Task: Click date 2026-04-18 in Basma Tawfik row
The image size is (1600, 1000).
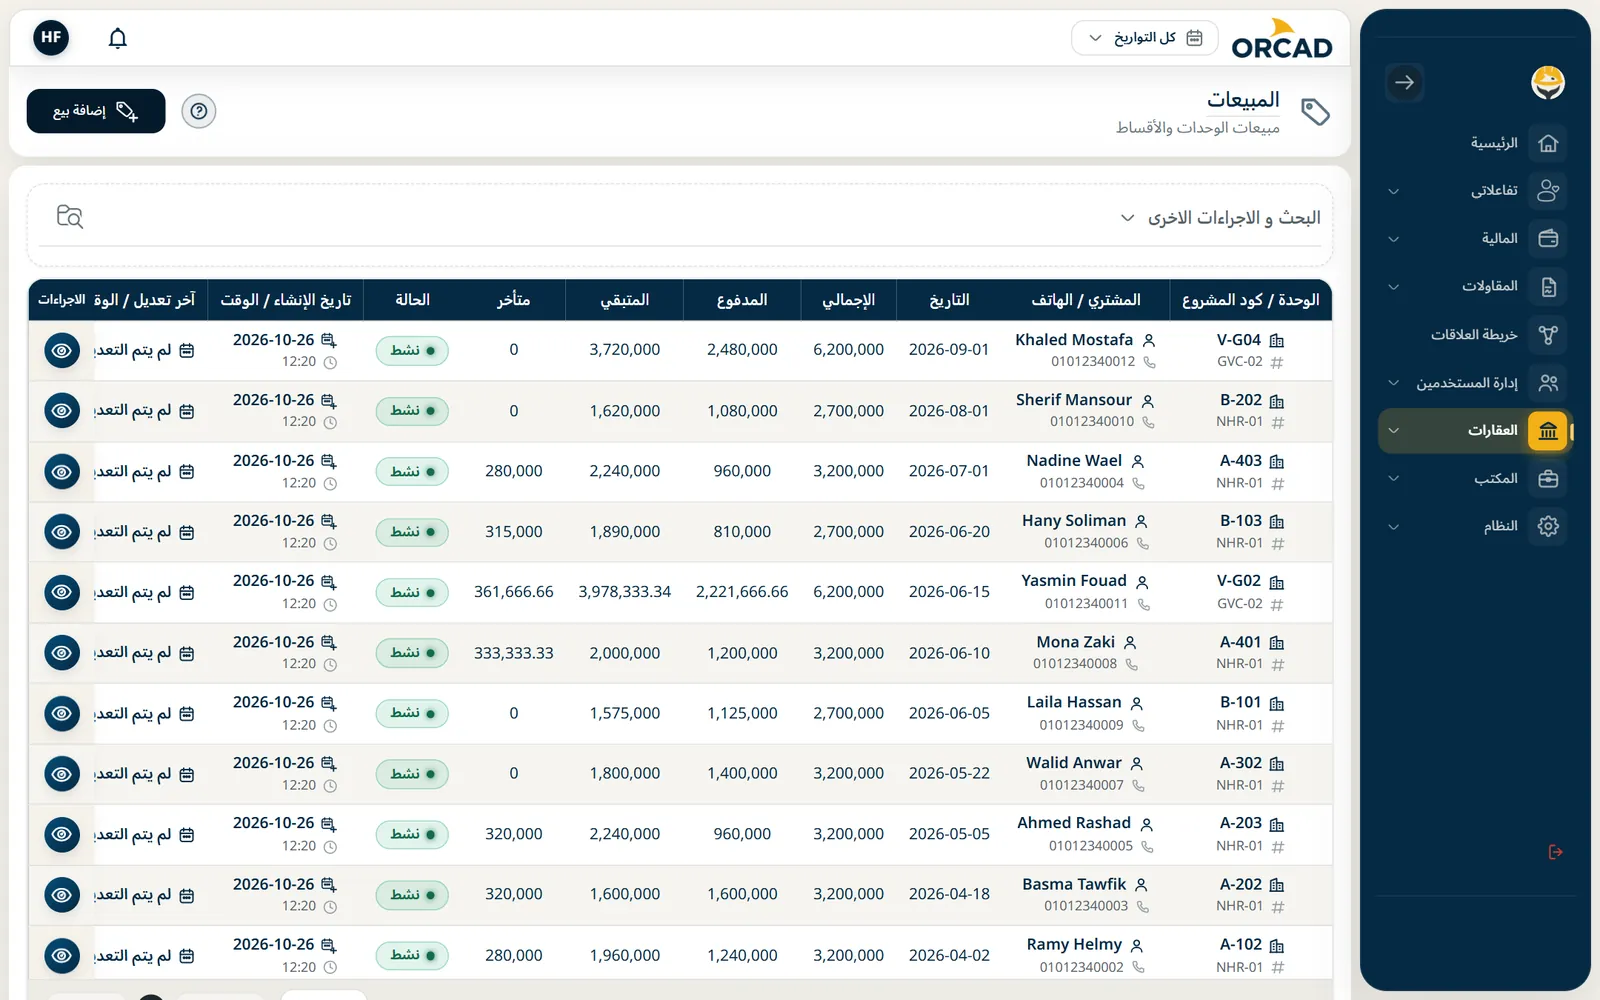Action: [949, 895]
